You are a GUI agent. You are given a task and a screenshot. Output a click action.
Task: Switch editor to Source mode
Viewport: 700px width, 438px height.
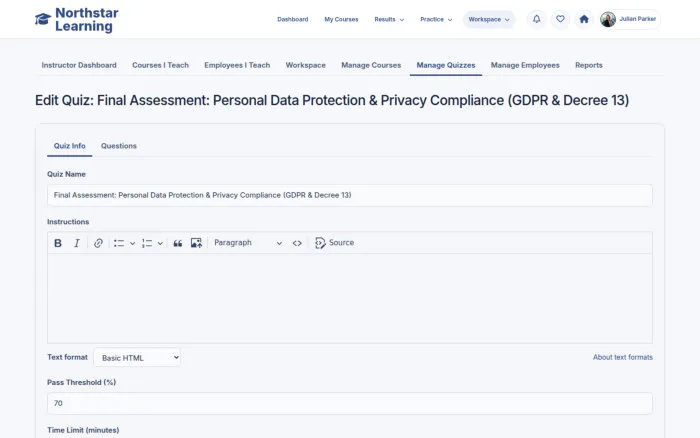334,243
